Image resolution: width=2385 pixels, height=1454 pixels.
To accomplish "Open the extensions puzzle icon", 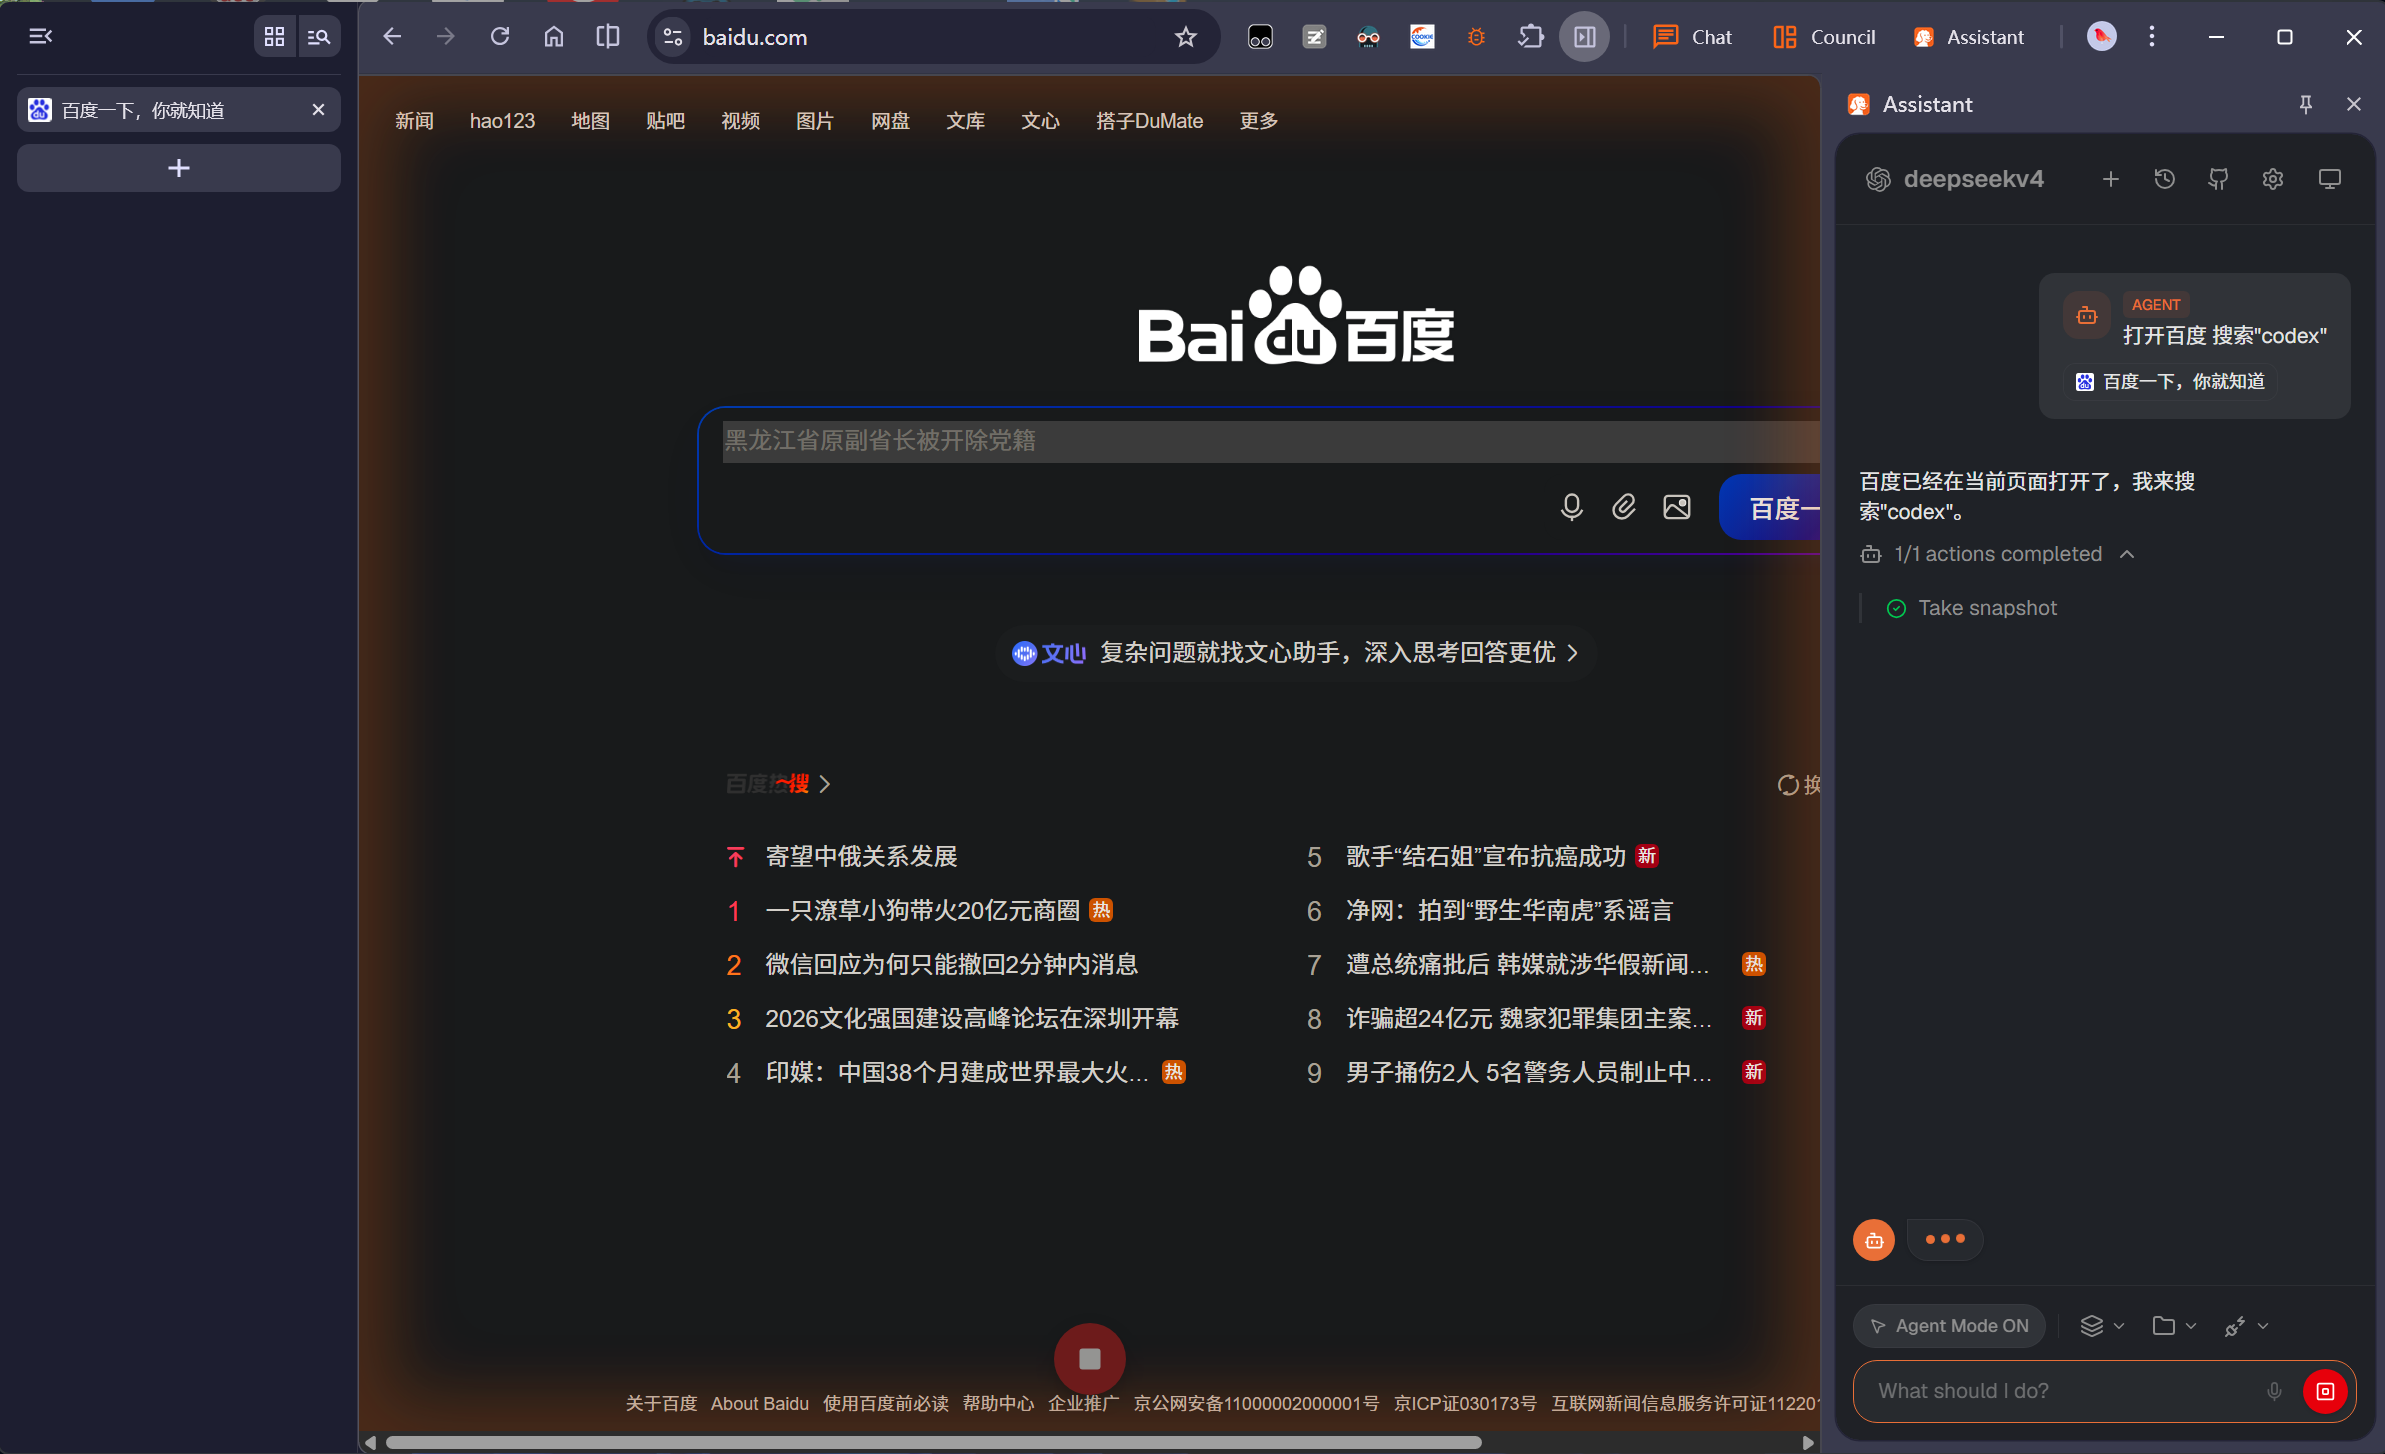I will pyautogui.click(x=1531, y=37).
